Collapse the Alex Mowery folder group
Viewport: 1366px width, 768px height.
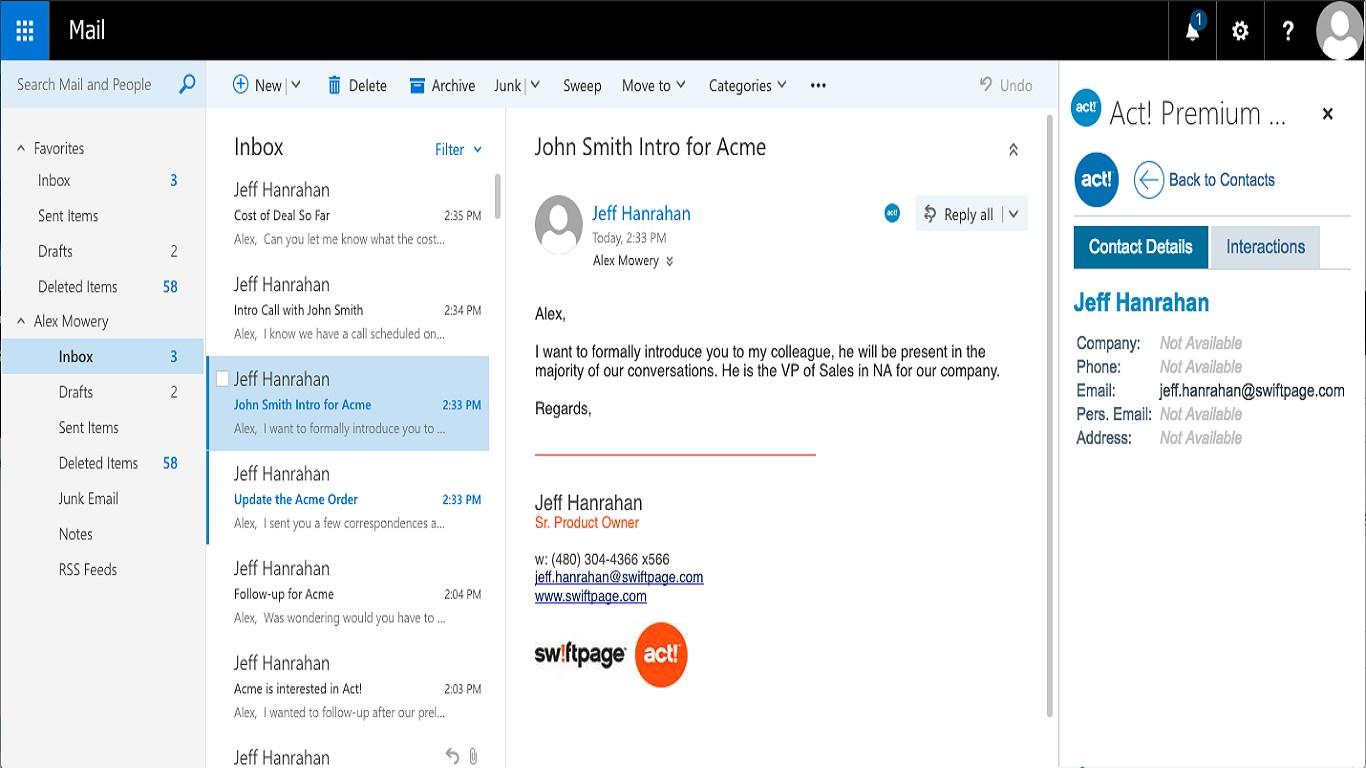pyautogui.click(x=21, y=321)
